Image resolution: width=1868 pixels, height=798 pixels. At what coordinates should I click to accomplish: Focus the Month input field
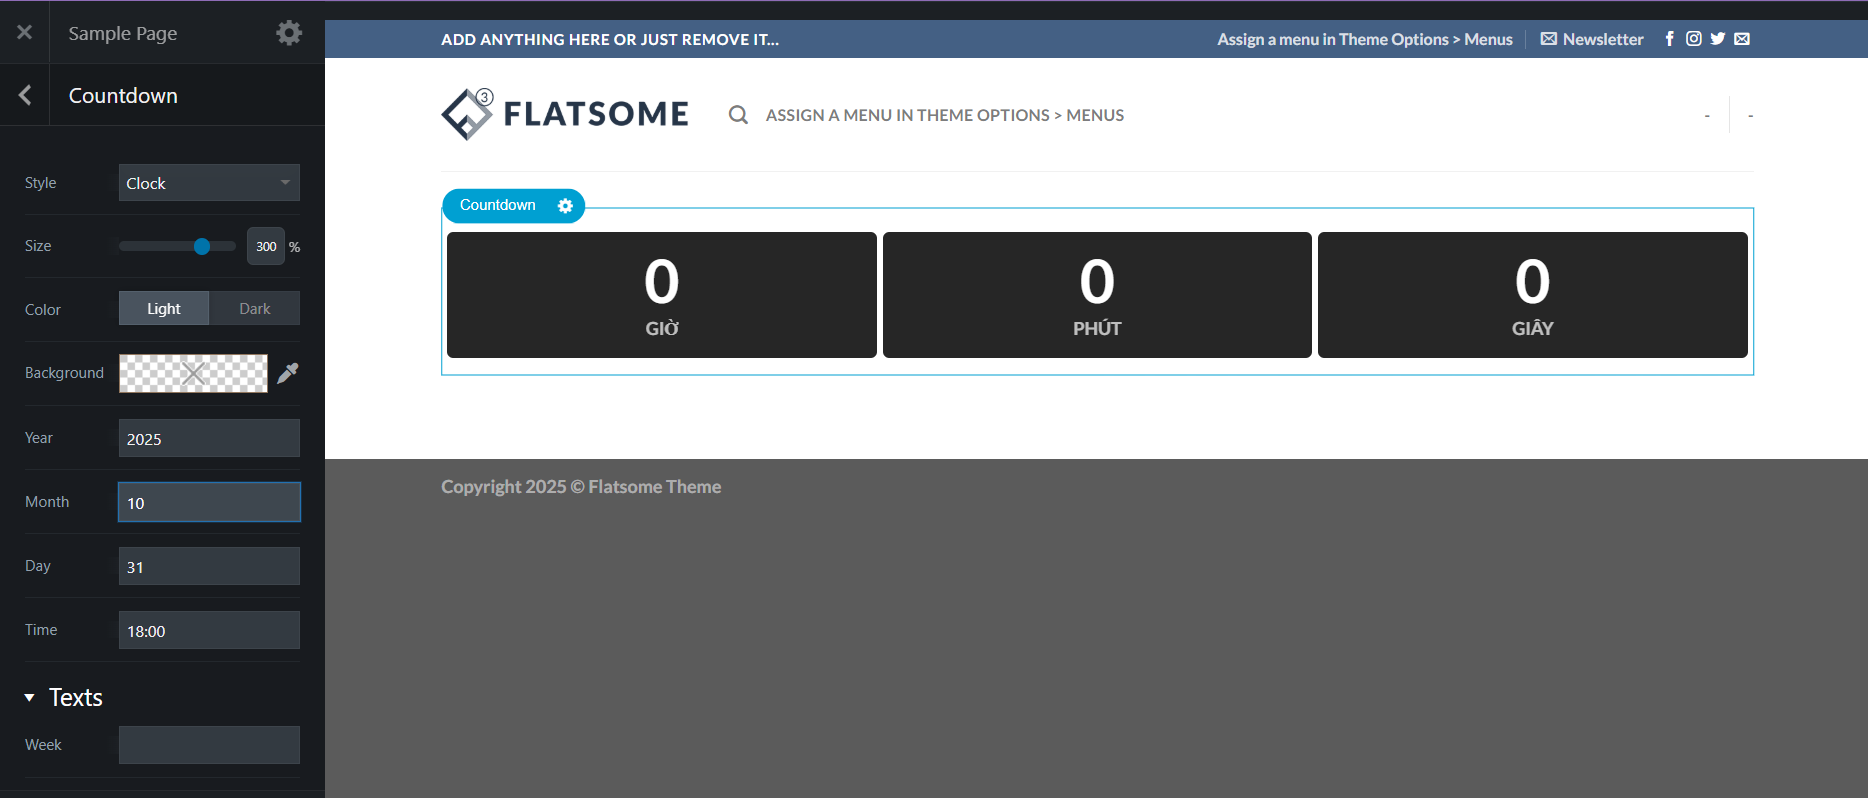point(209,502)
